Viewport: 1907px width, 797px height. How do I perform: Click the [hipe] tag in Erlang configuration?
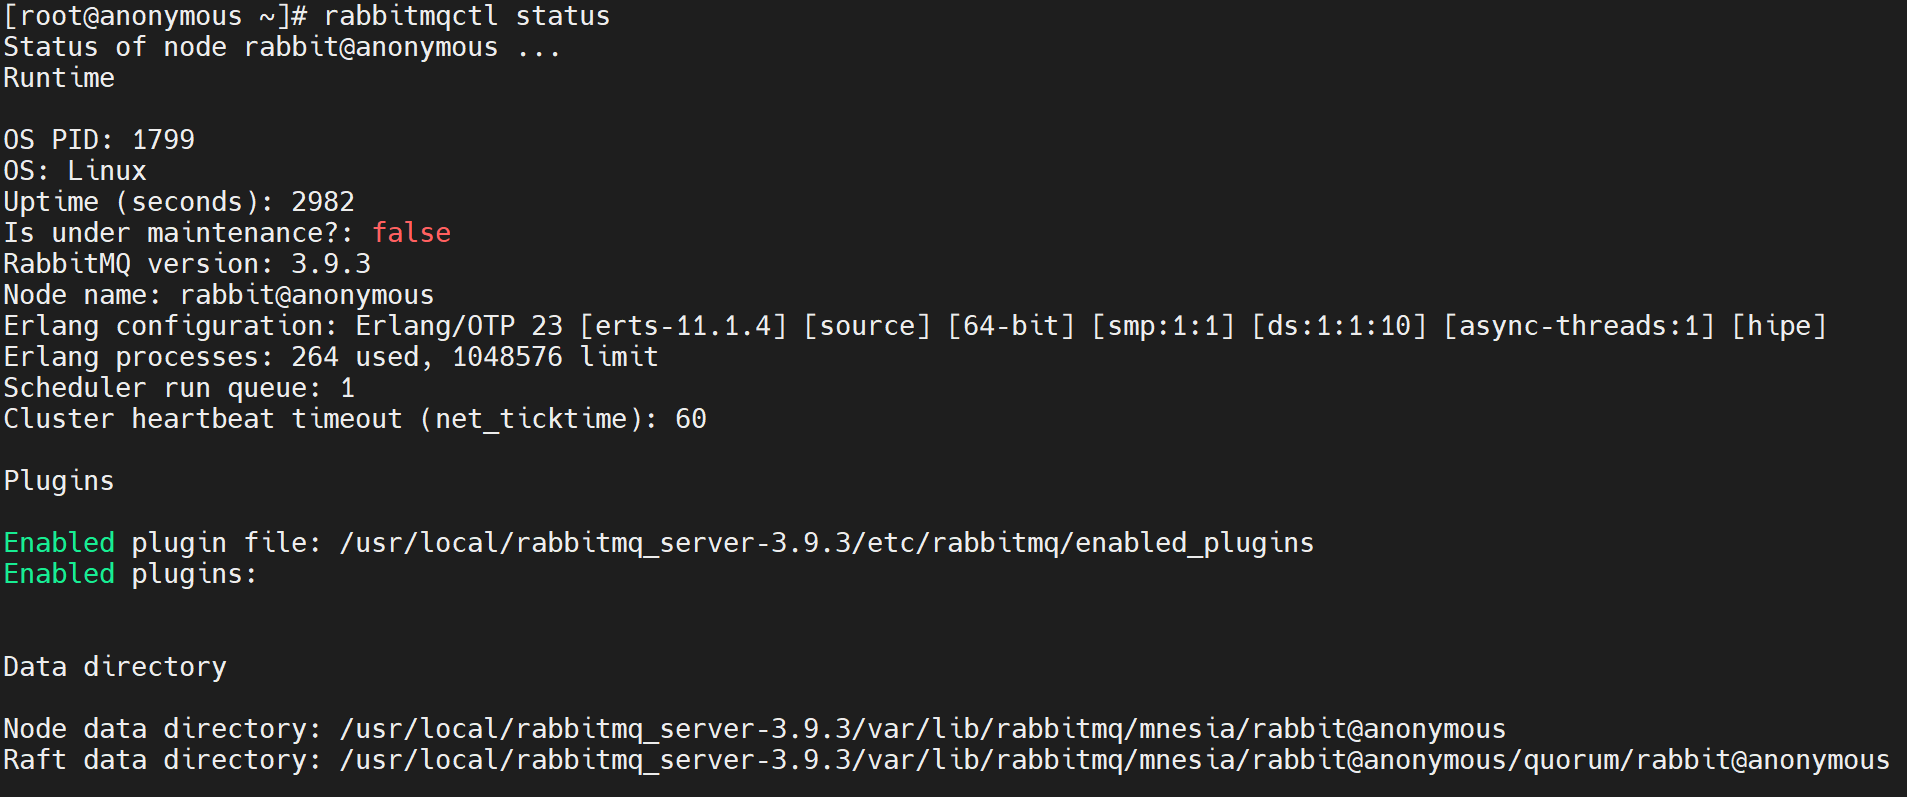pyautogui.click(x=1778, y=326)
